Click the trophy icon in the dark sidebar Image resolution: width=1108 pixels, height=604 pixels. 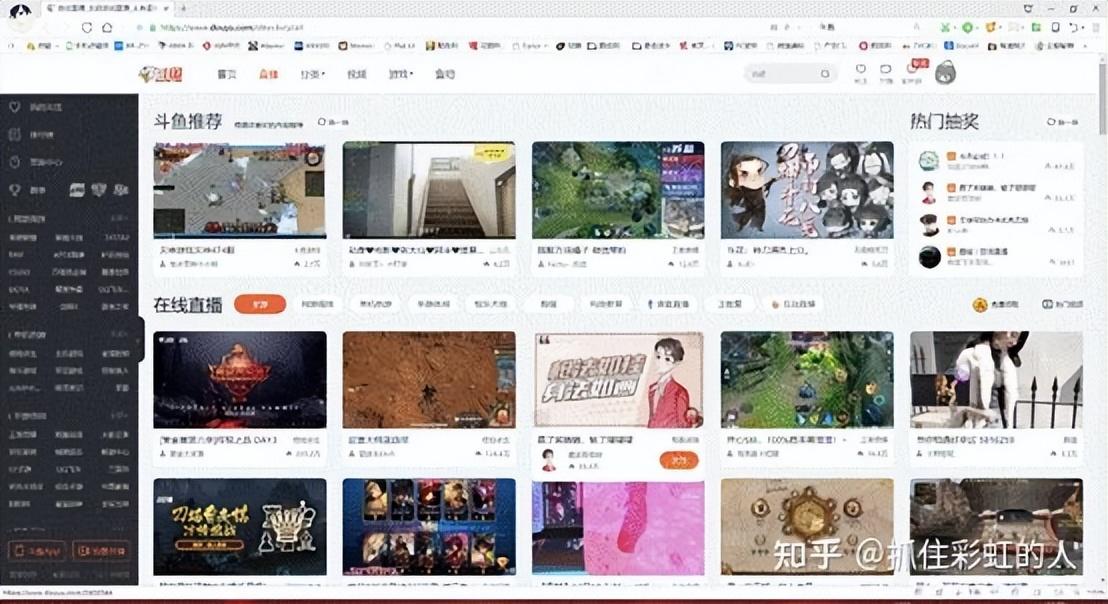pyautogui.click(x=14, y=190)
